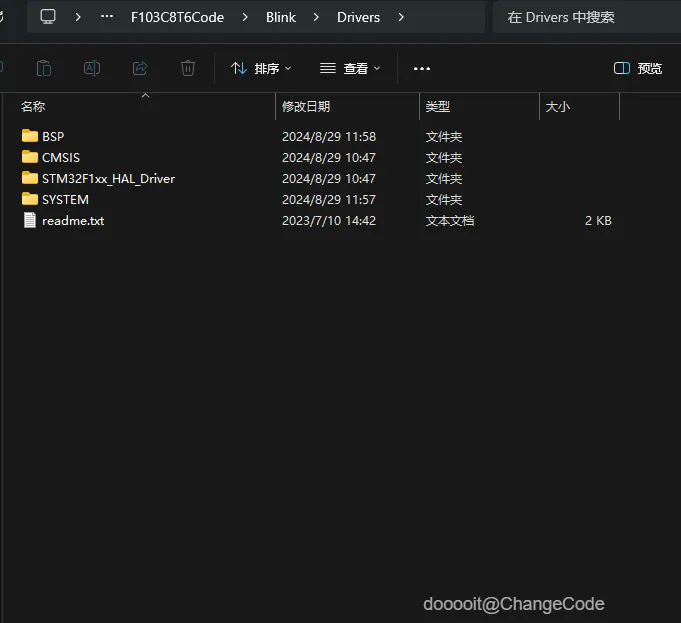The image size is (681, 623).
Task: Navigate to Blink breadcrumb
Action: [281, 17]
